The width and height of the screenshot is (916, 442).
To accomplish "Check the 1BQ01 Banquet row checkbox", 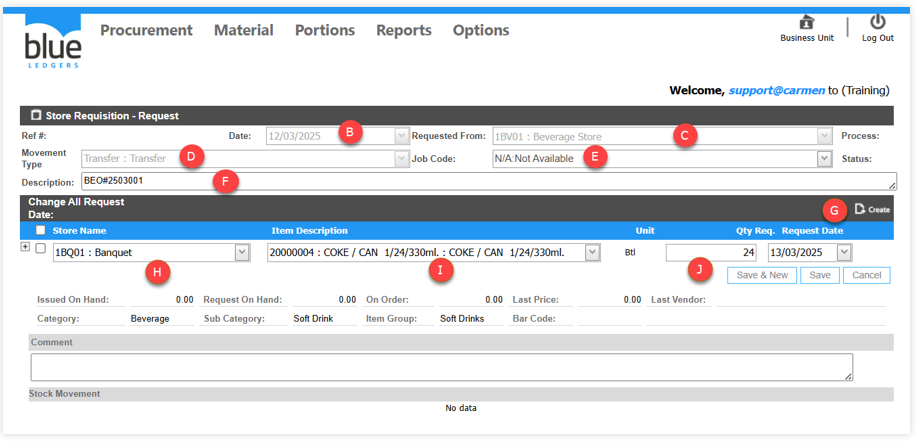I will tap(41, 249).
